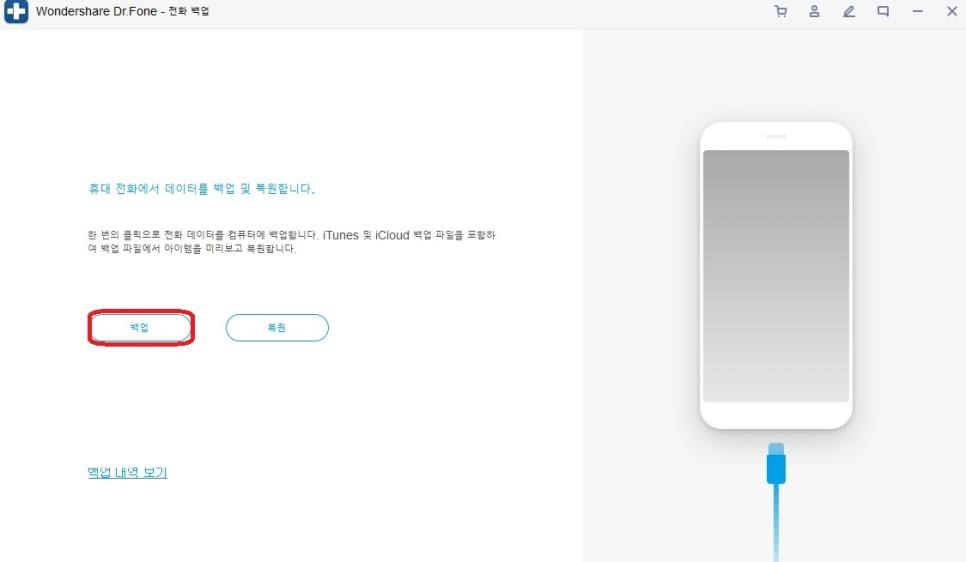Minimize the Dr.Fone window
The height and width of the screenshot is (562, 966).
pyautogui.click(x=917, y=11)
